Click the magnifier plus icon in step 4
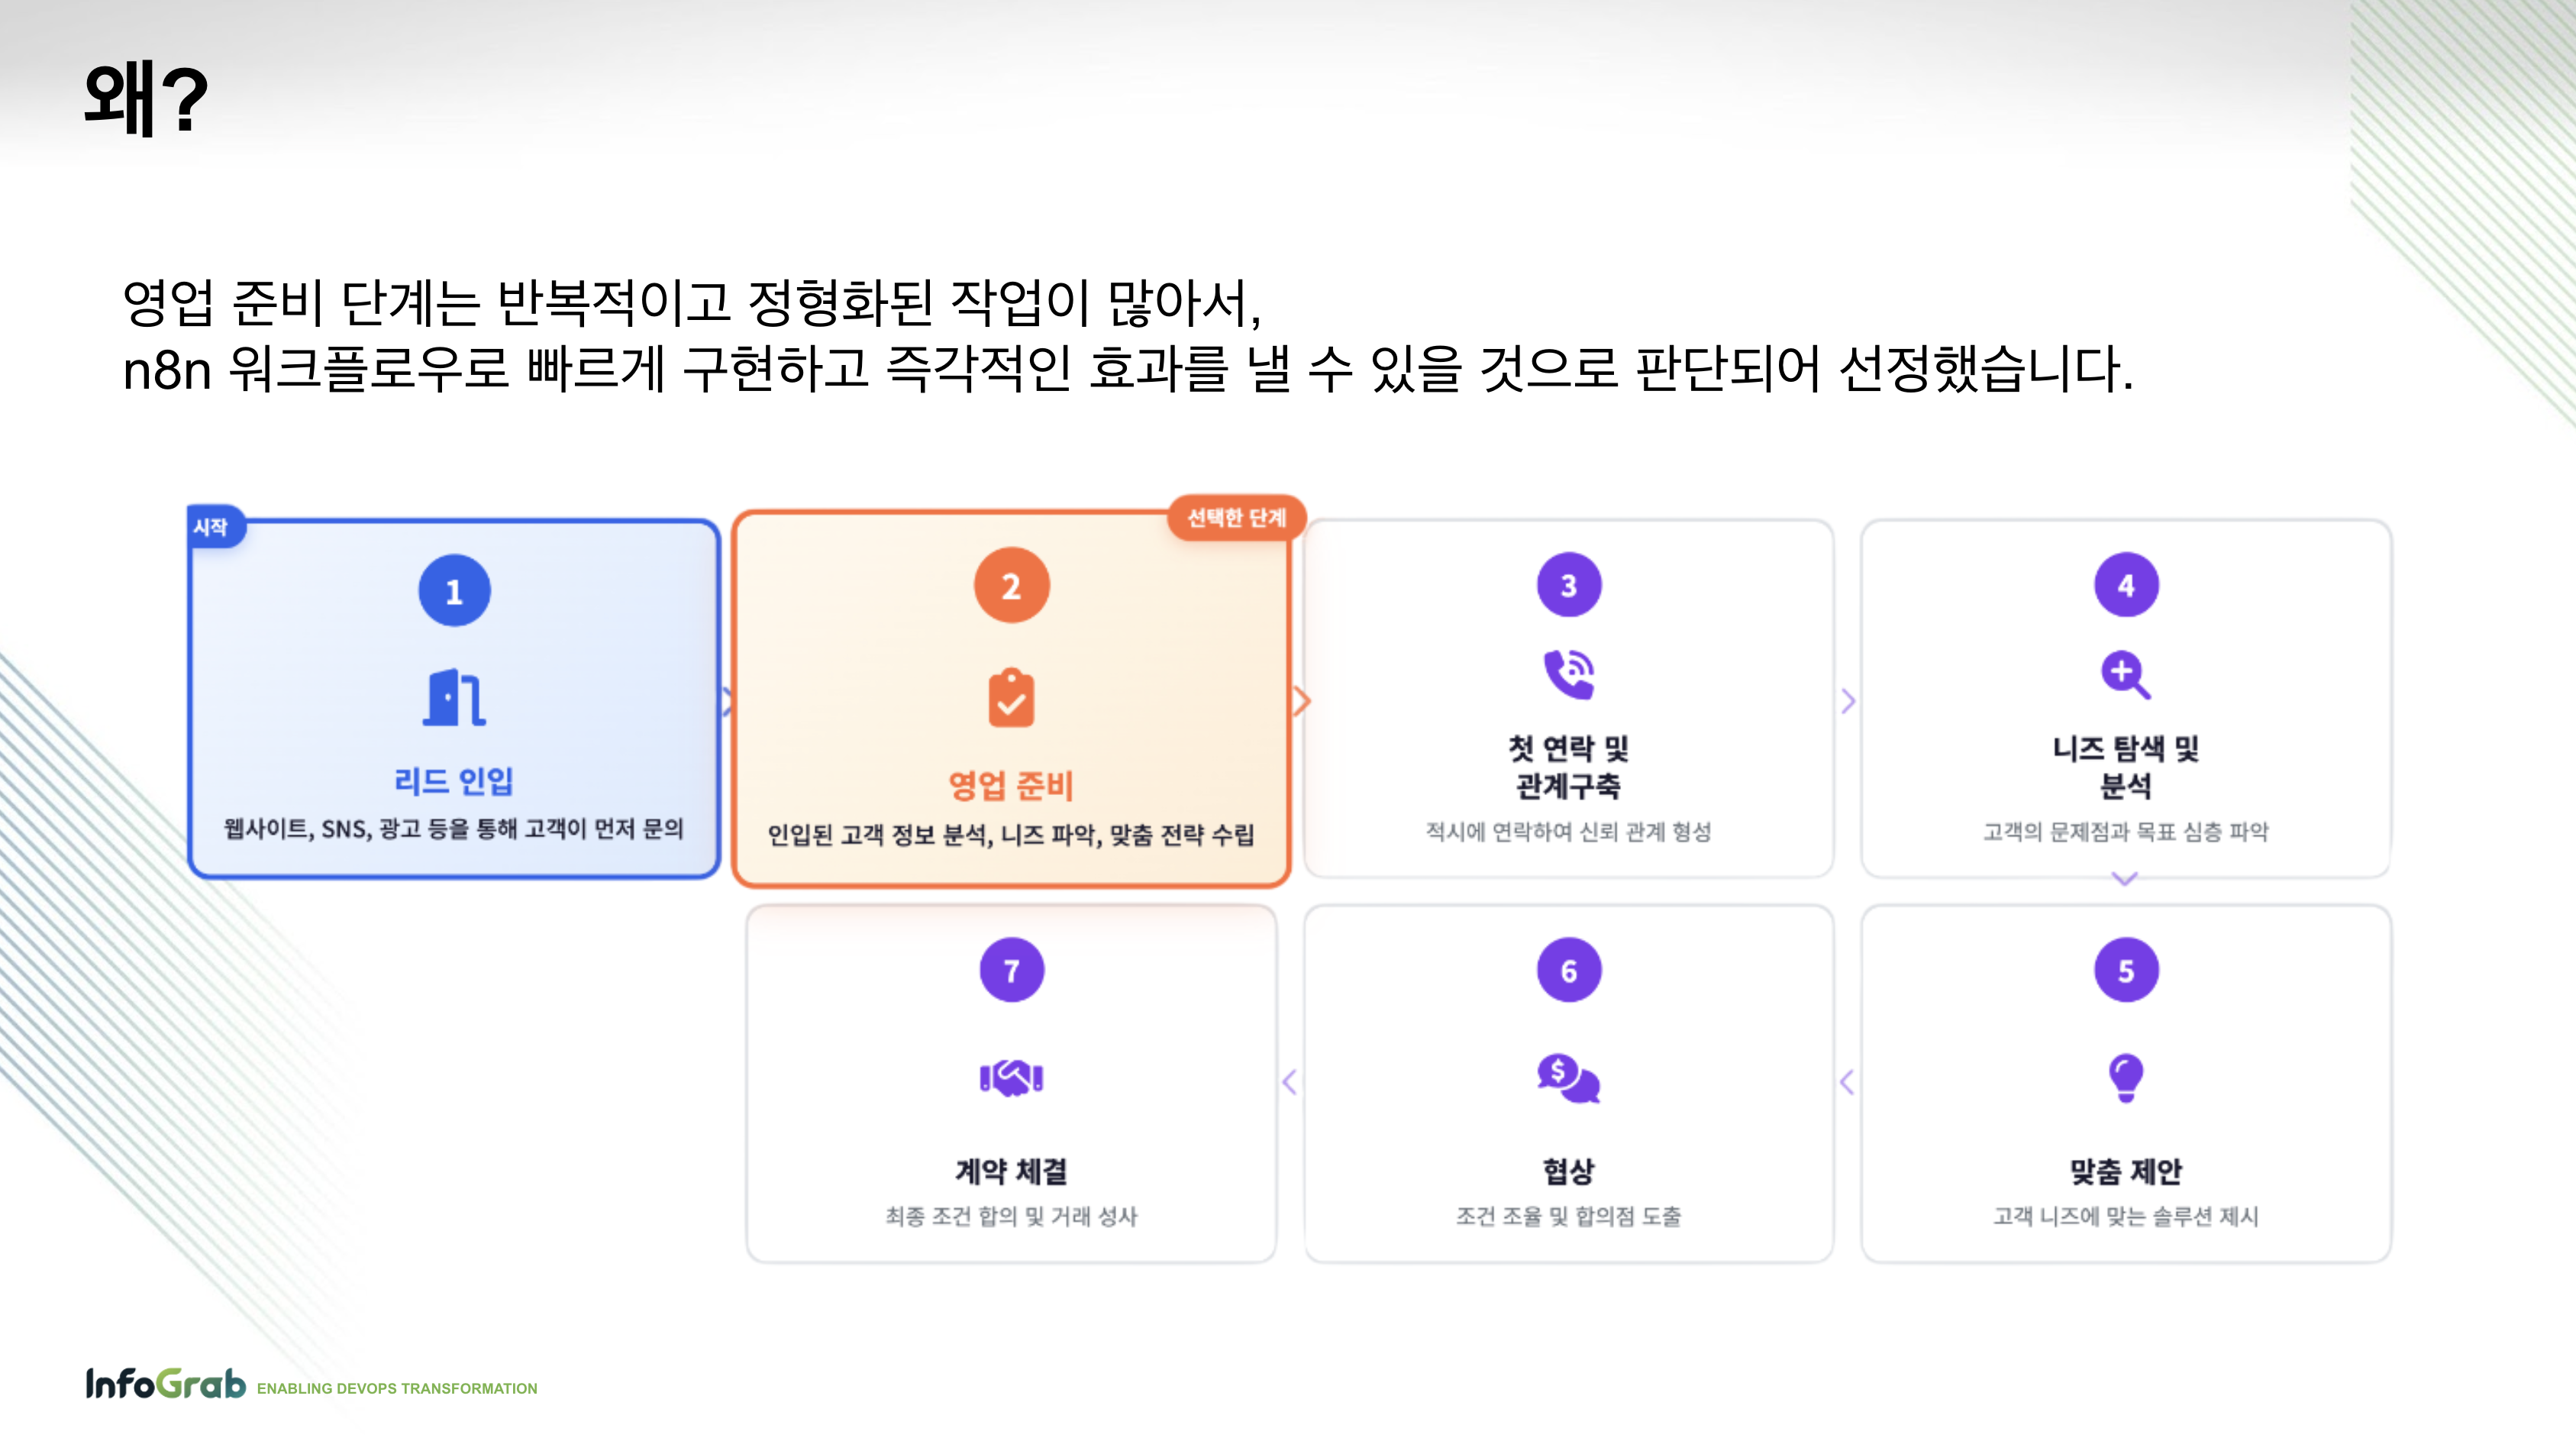Viewport: 2576px width, 1454px height. pos(2125,675)
